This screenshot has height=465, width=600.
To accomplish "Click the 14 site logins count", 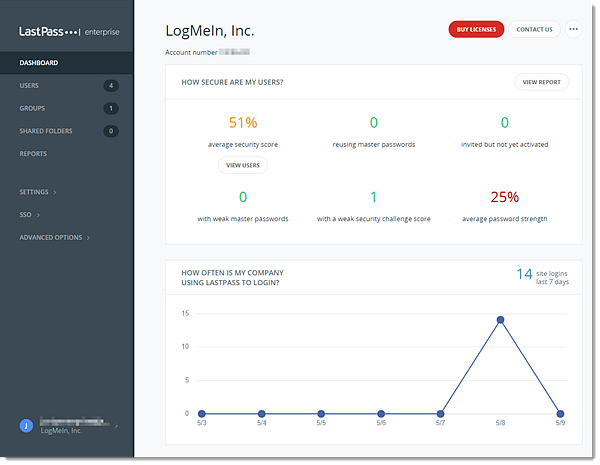I will (524, 274).
